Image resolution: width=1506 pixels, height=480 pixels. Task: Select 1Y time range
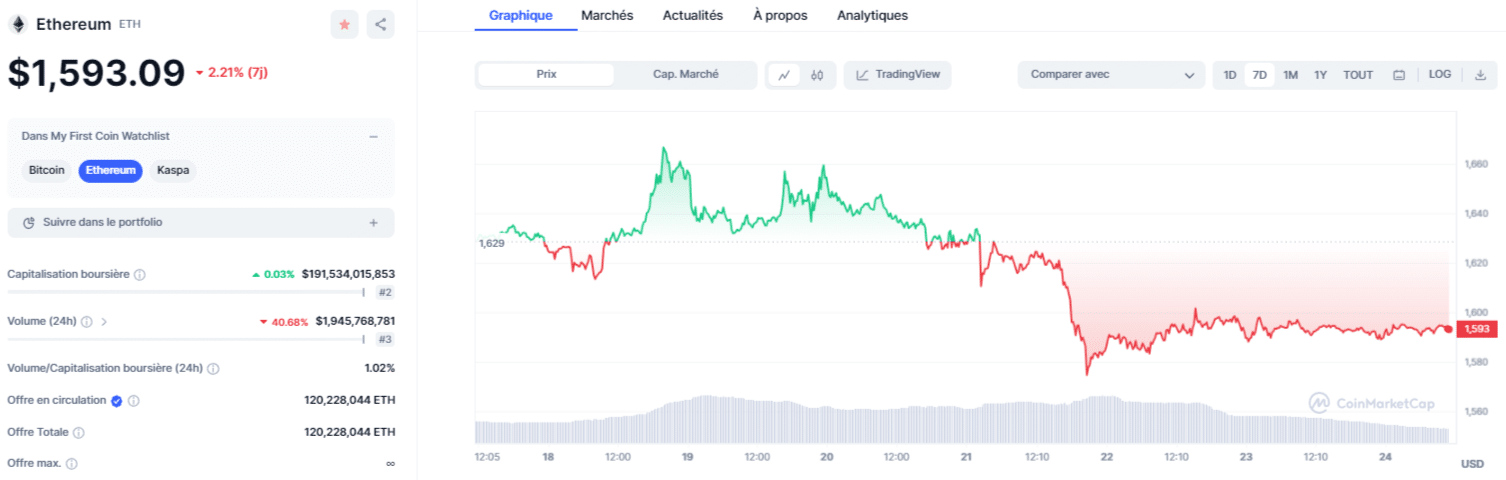[x=1321, y=75]
